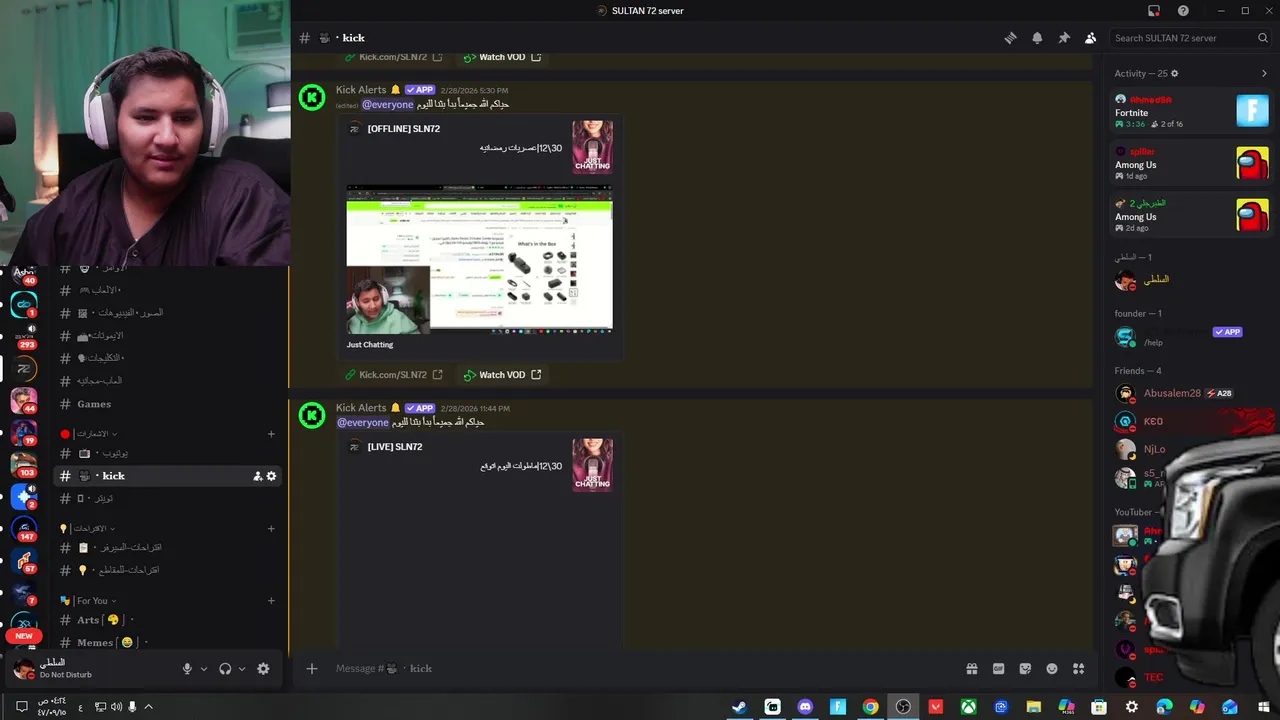Select the Games channel
The width and height of the screenshot is (1280, 720).
point(167,404)
